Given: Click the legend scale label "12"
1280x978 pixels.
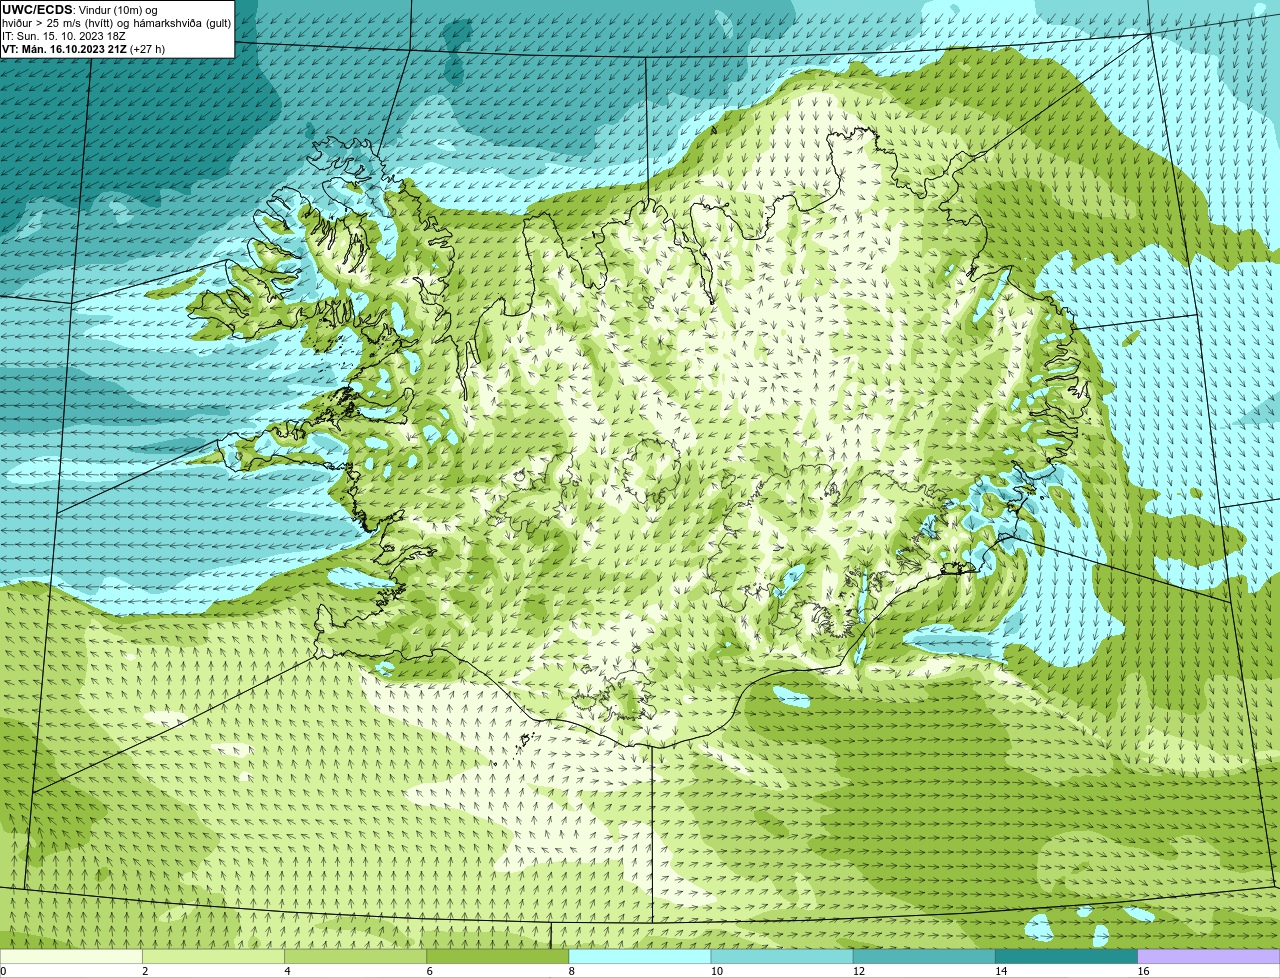Looking at the screenshot, I should [858, 971].
